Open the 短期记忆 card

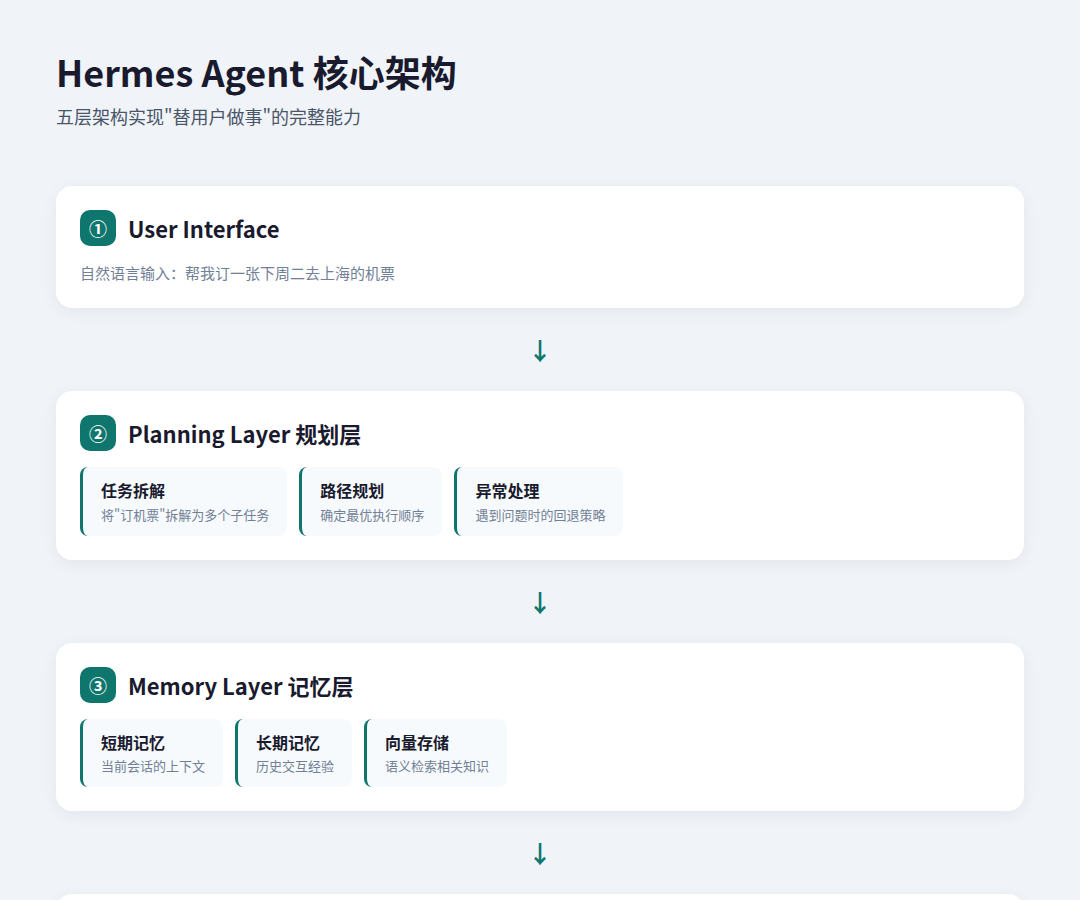(x=152, y=754)
